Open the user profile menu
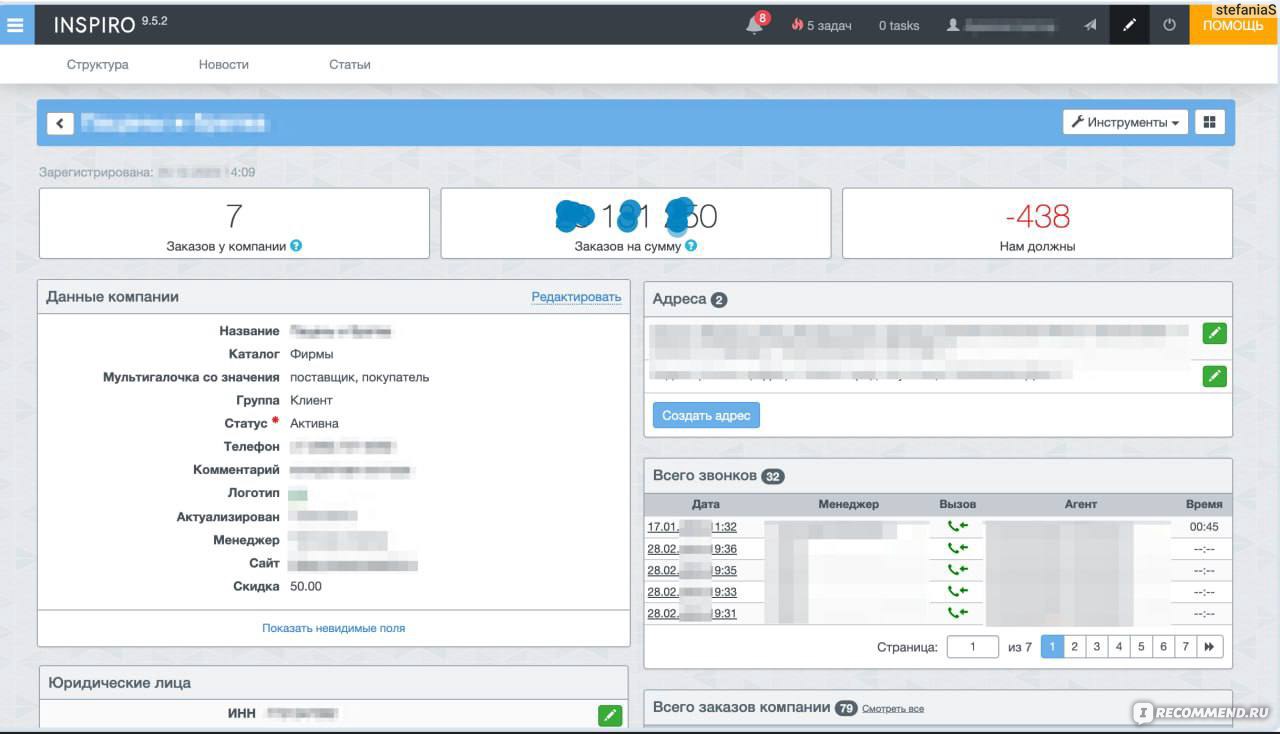 [x=1001, y=25]
